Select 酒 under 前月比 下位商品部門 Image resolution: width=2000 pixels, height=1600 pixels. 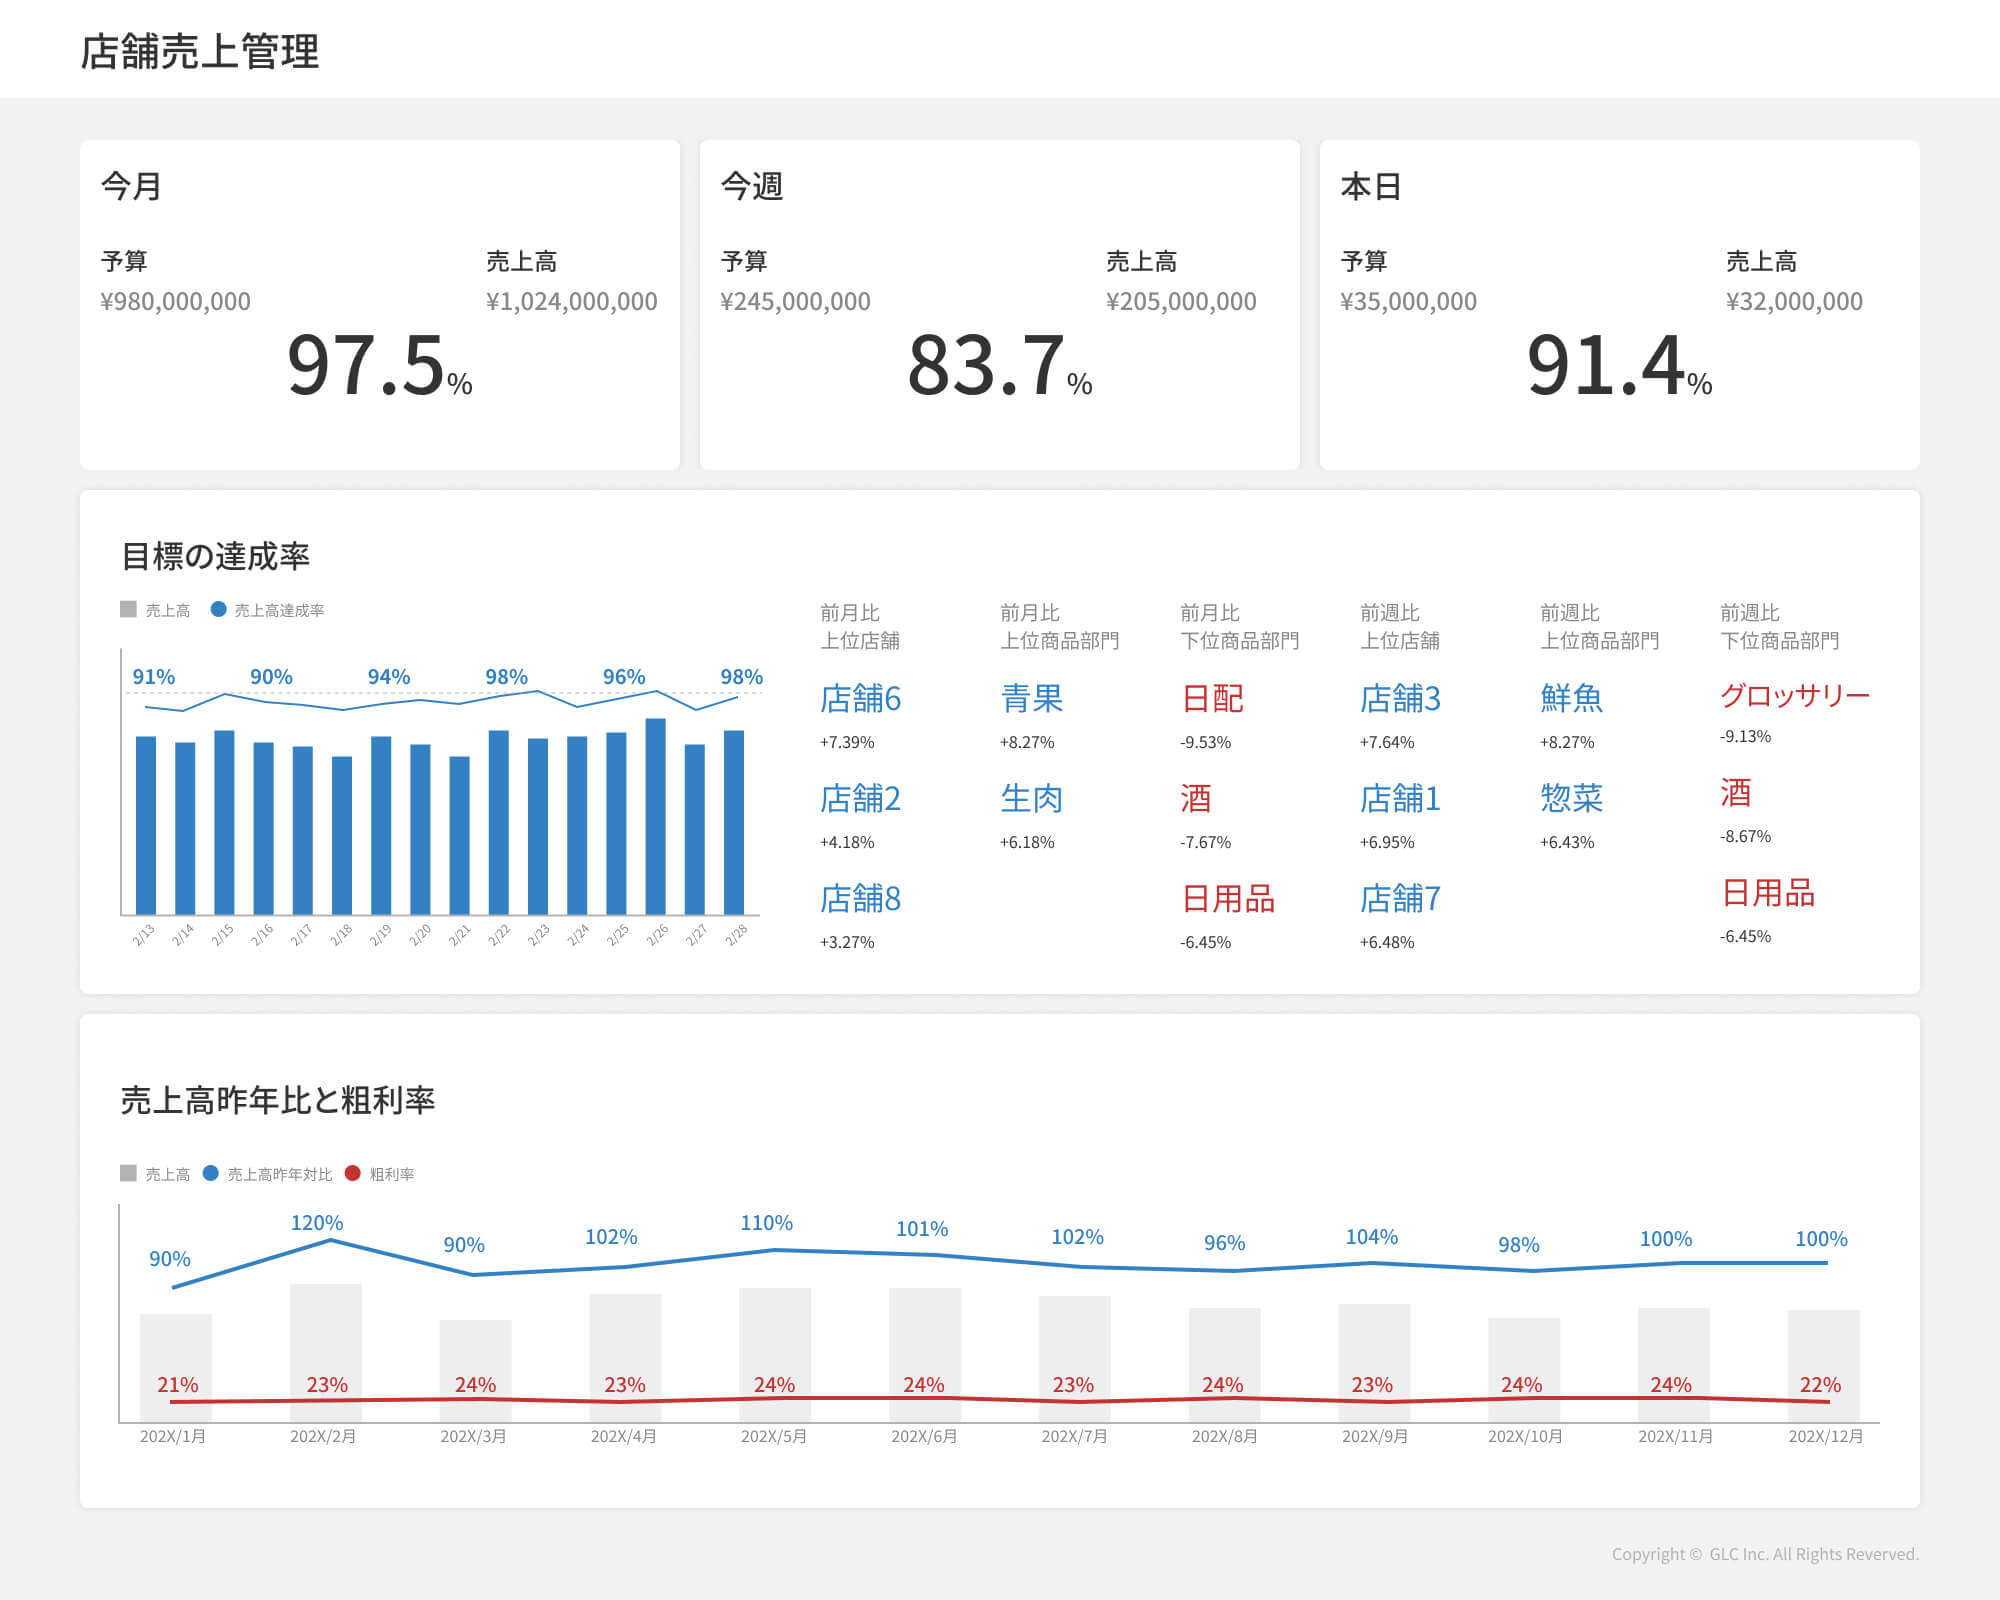pos(1196,798)
